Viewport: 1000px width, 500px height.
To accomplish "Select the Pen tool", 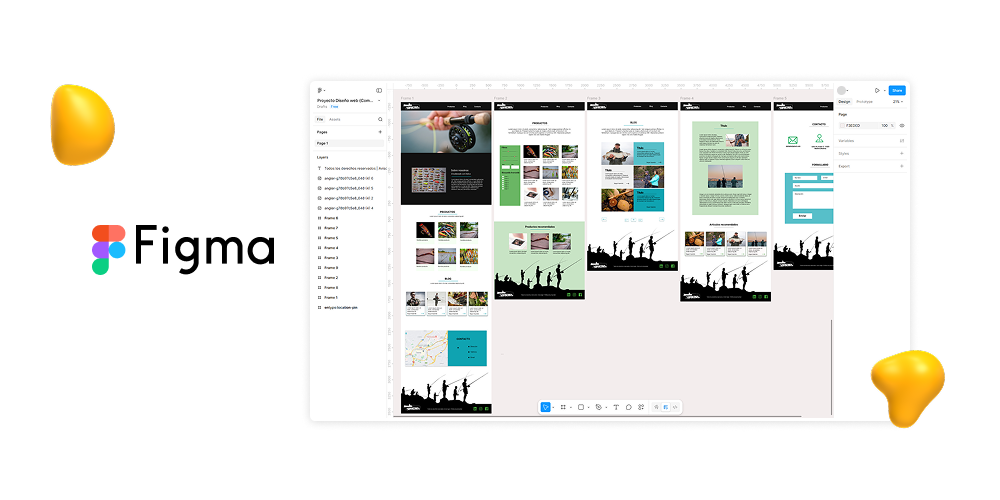I will click(598, 407).
